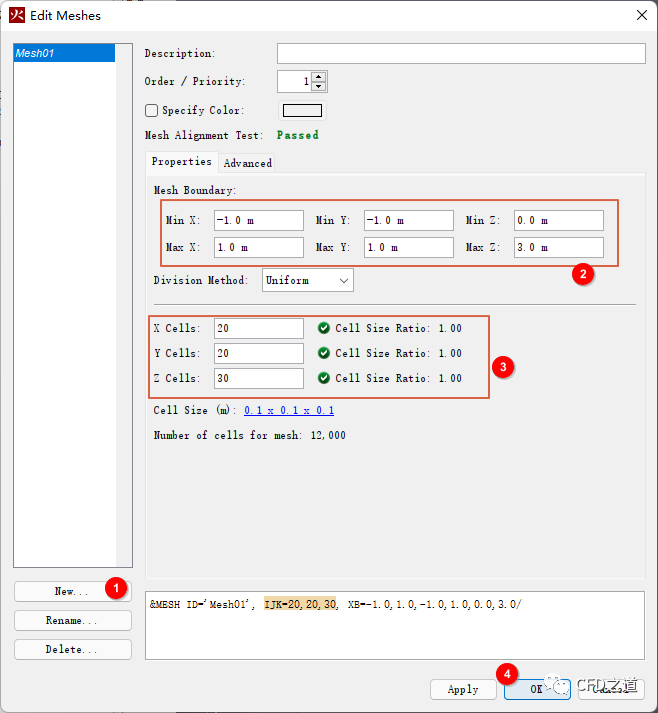Click green check icon beside X Cells ratio
658x713 pixels.
click(324, 328)
